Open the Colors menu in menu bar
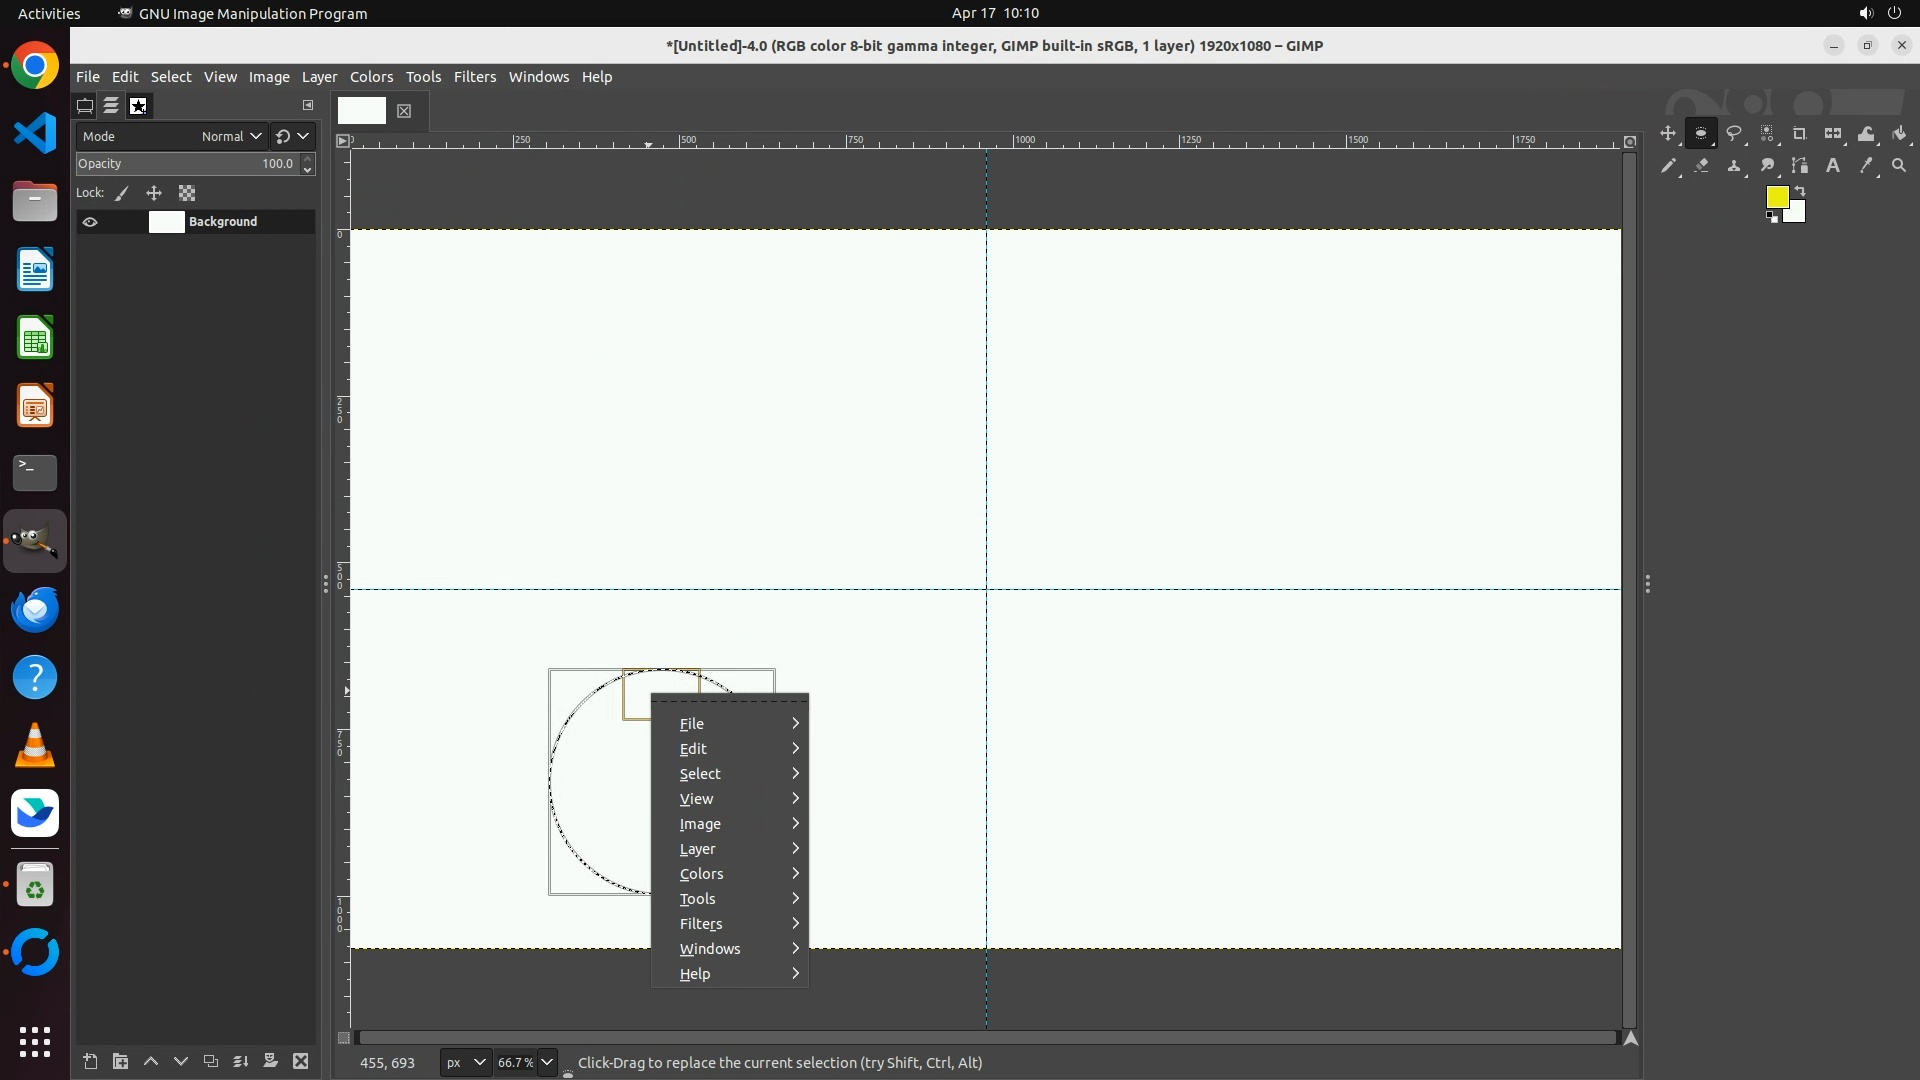Image resolution: width=1920 pixels, height=1080 pixels. pos(371,77)
